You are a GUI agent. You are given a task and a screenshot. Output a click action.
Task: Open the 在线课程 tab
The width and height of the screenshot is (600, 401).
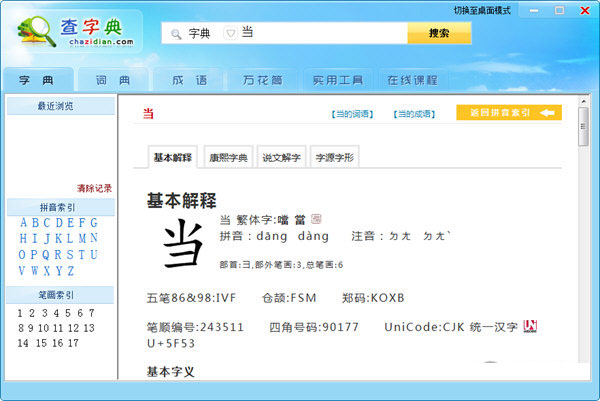click(412, 80)
